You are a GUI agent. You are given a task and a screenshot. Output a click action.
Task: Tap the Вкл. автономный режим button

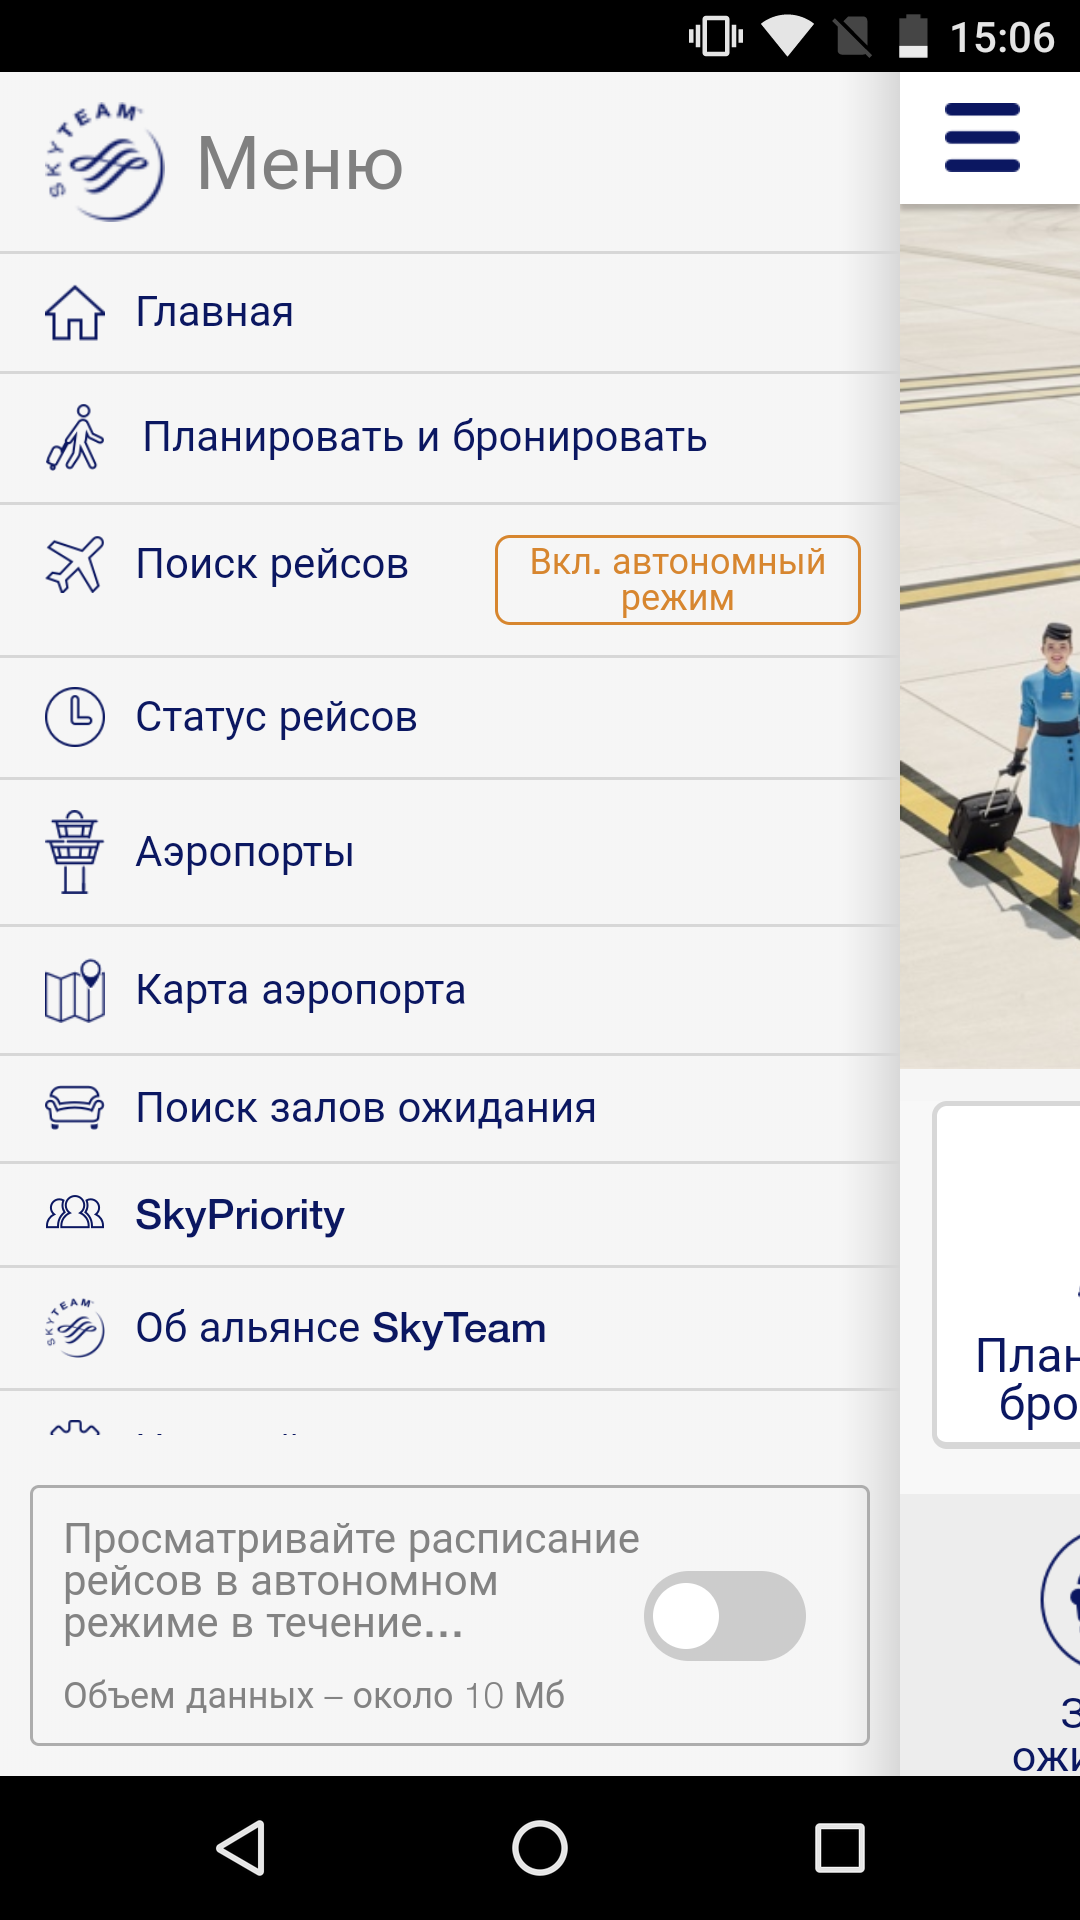click(678, 580)
